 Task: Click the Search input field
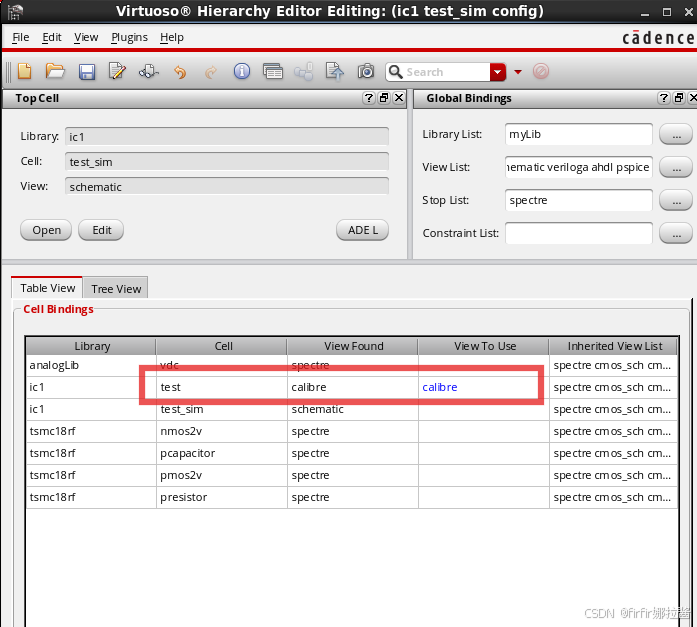click(x=446, y=72)
